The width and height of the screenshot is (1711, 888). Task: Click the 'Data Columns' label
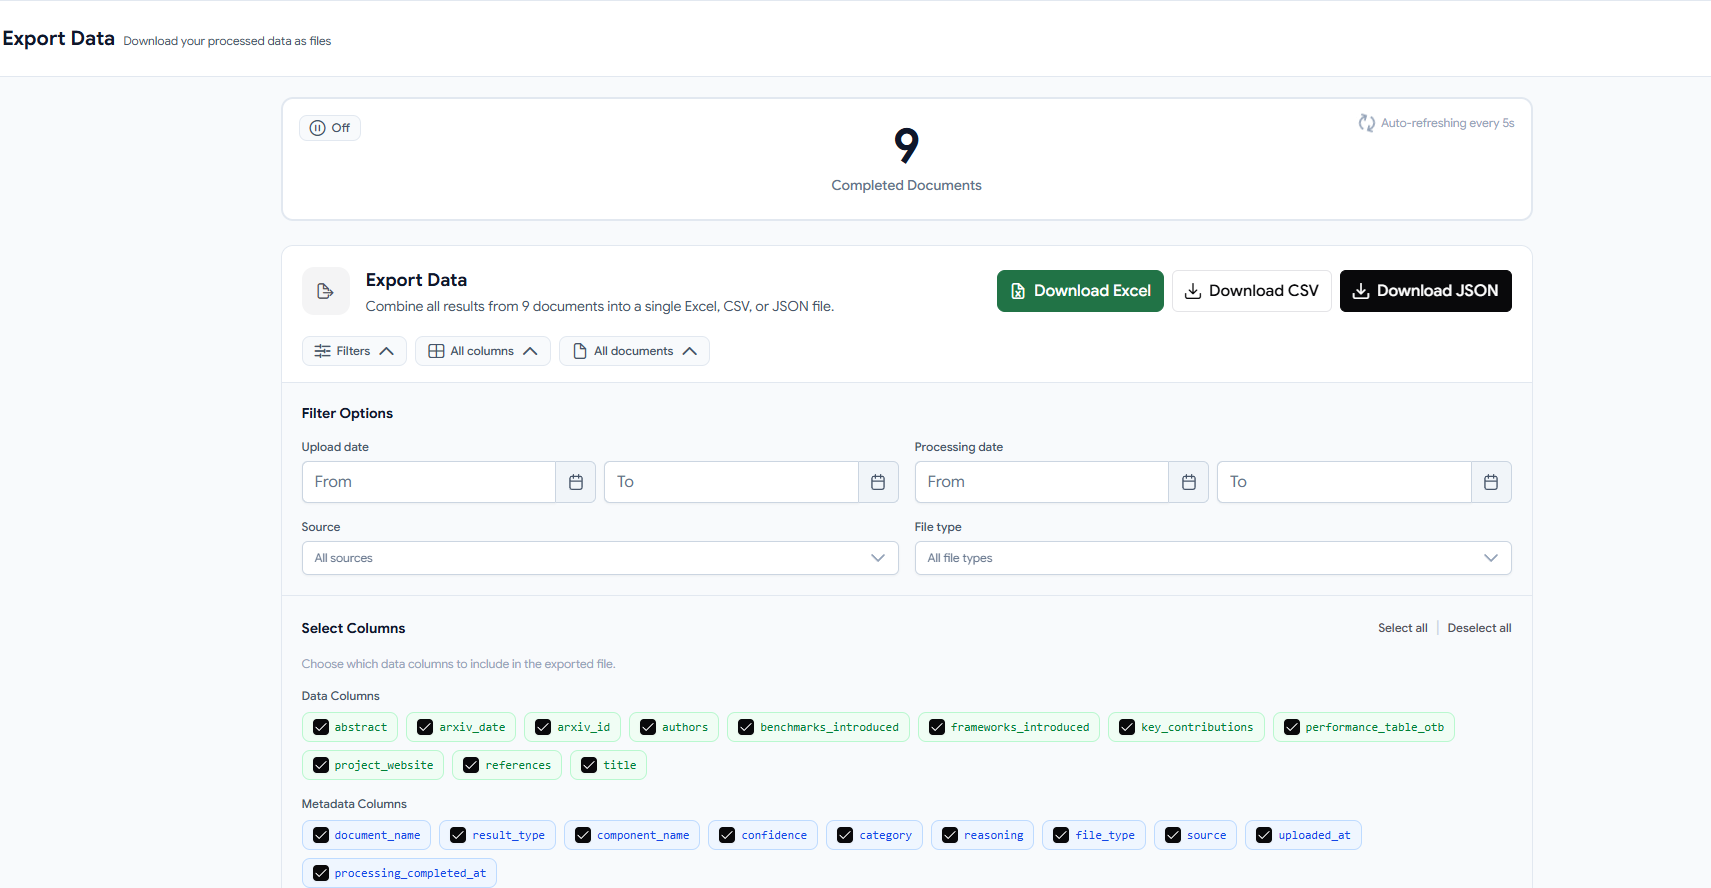341,696
